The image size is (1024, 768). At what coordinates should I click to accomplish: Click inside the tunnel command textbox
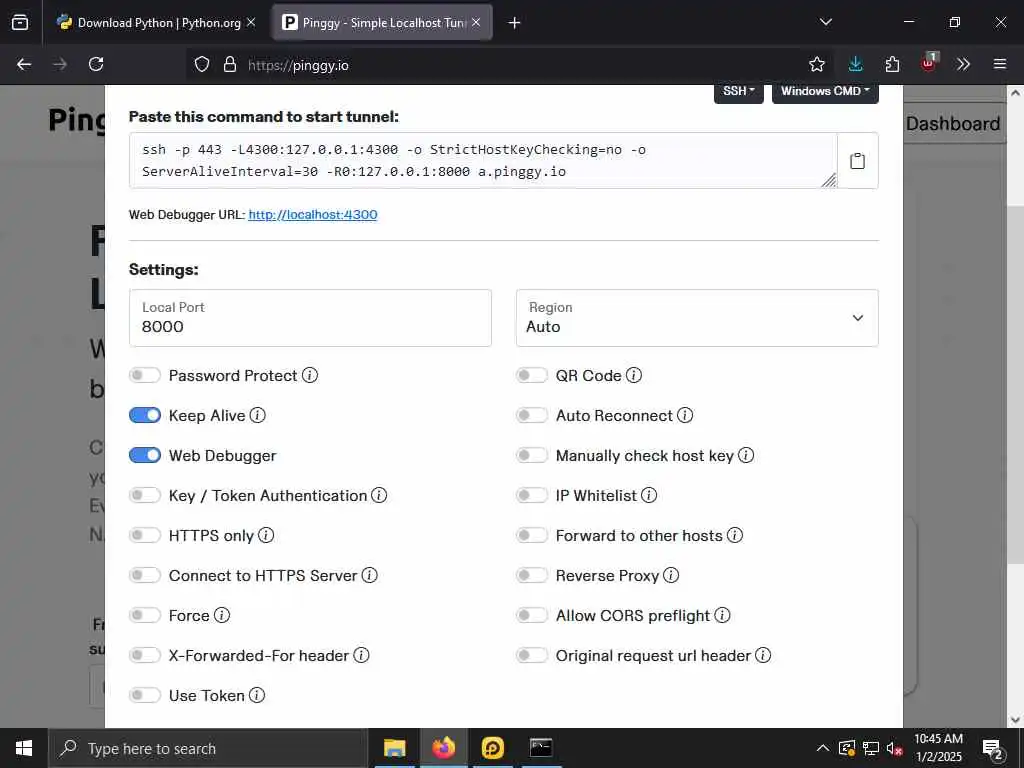pos(483,161)
